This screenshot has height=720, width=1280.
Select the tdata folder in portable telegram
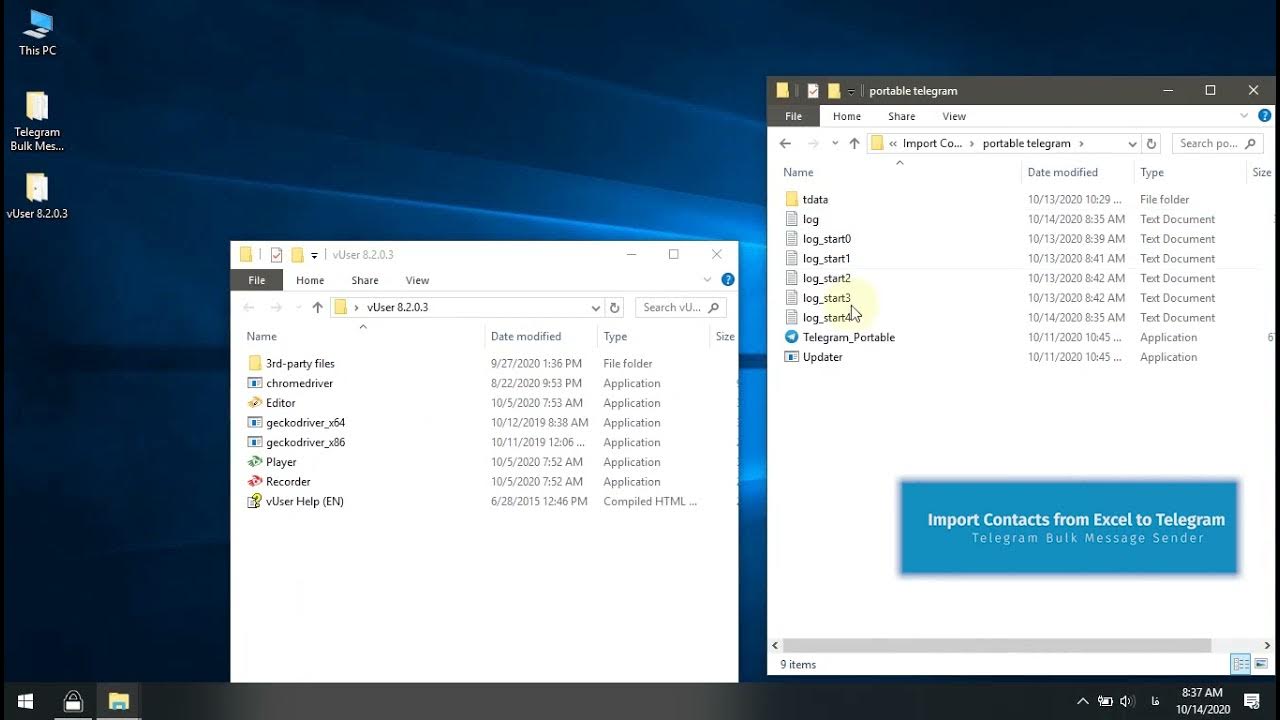click(x=815, y=199)
